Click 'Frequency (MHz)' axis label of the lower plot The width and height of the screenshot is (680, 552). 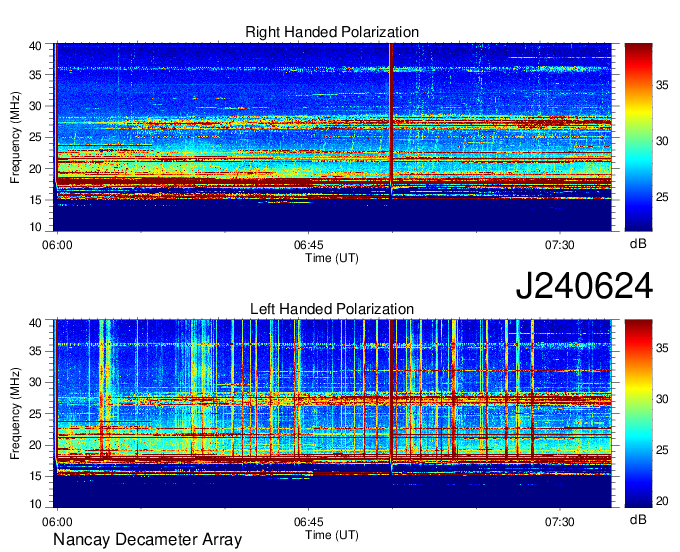(x=15, y=414)
